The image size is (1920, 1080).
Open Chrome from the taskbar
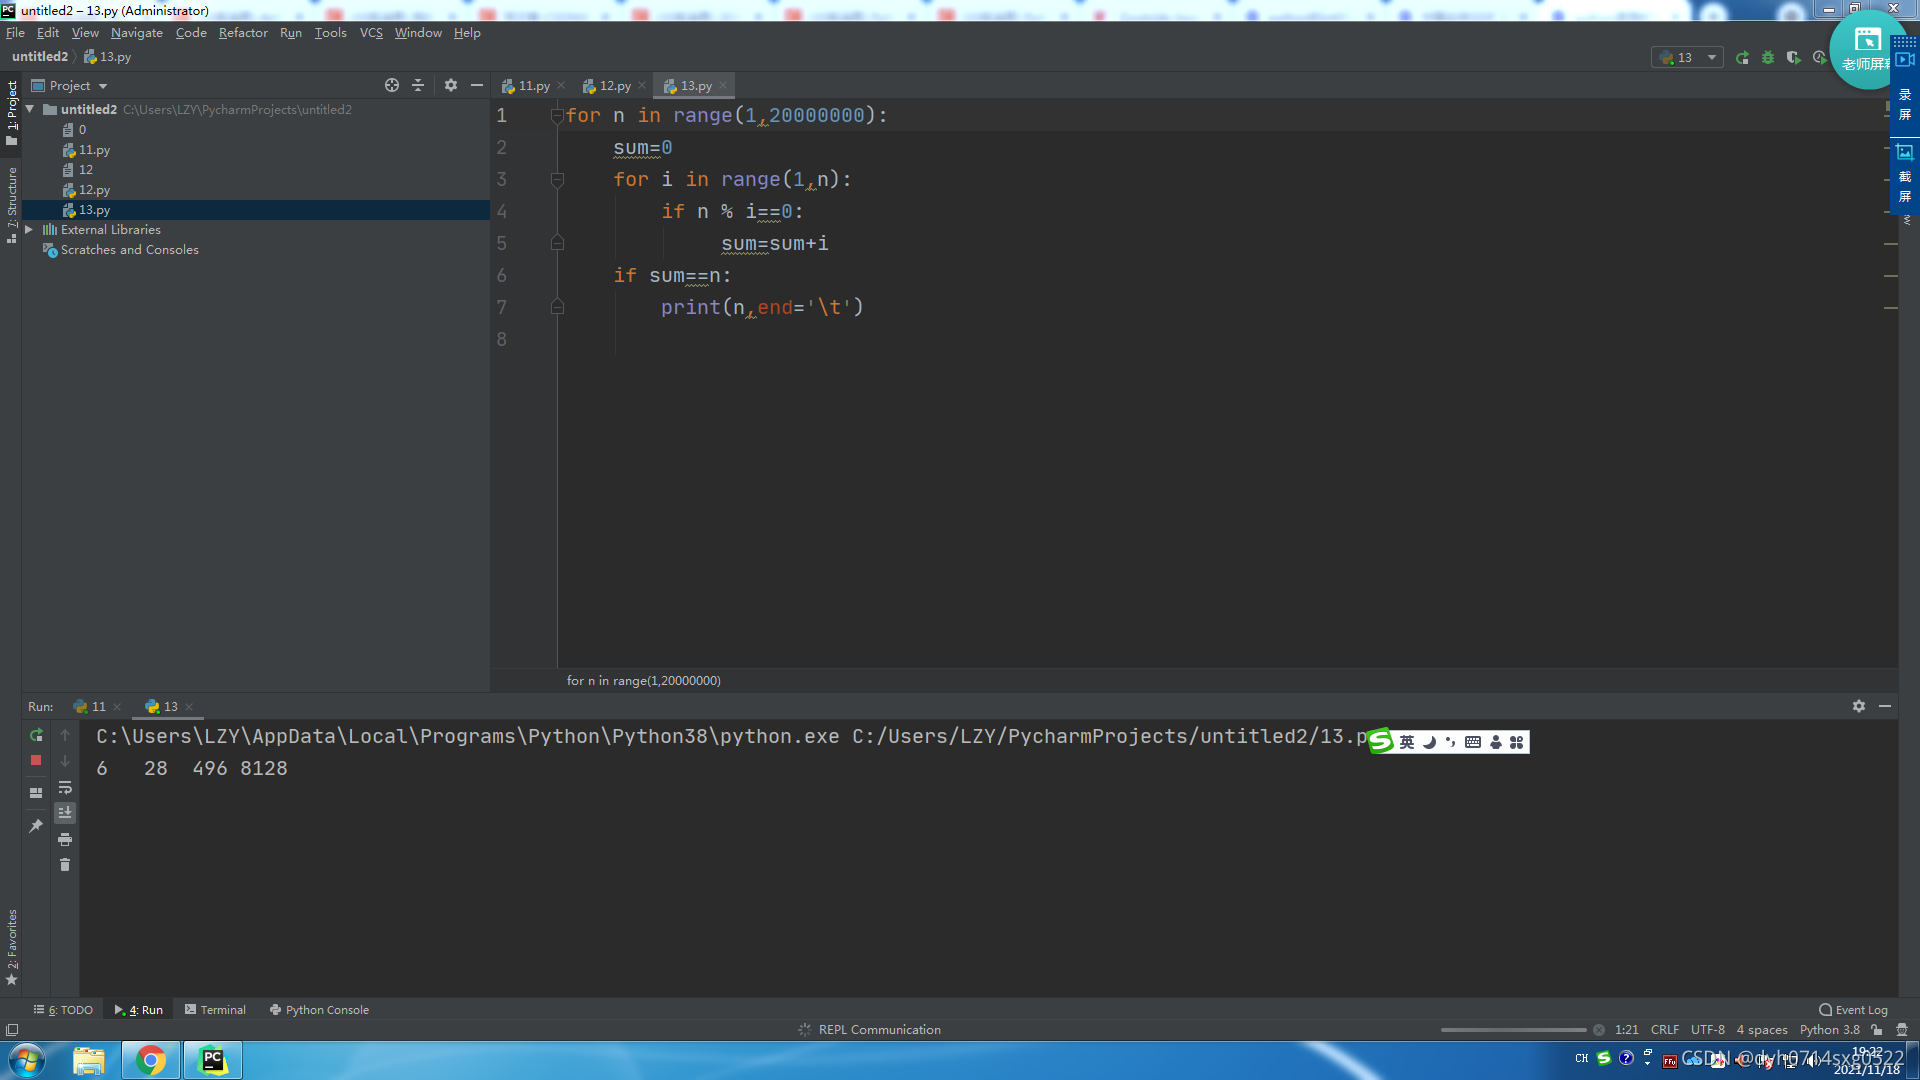(x=151, y=1061)
